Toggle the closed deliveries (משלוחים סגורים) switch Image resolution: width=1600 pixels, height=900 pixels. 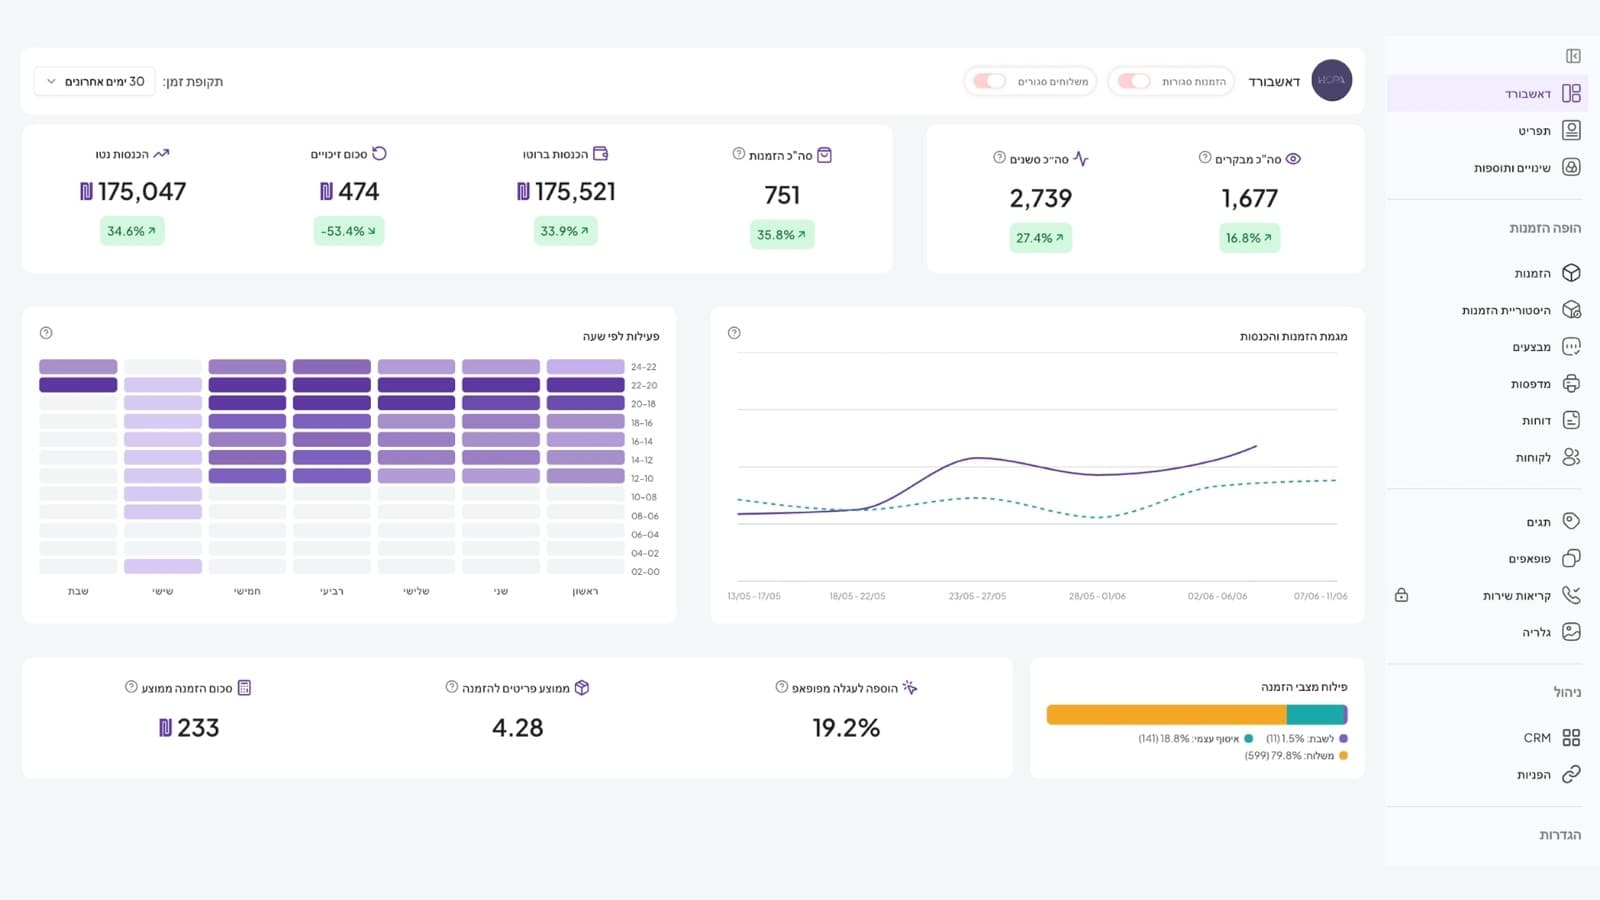(x=989, y=81)
